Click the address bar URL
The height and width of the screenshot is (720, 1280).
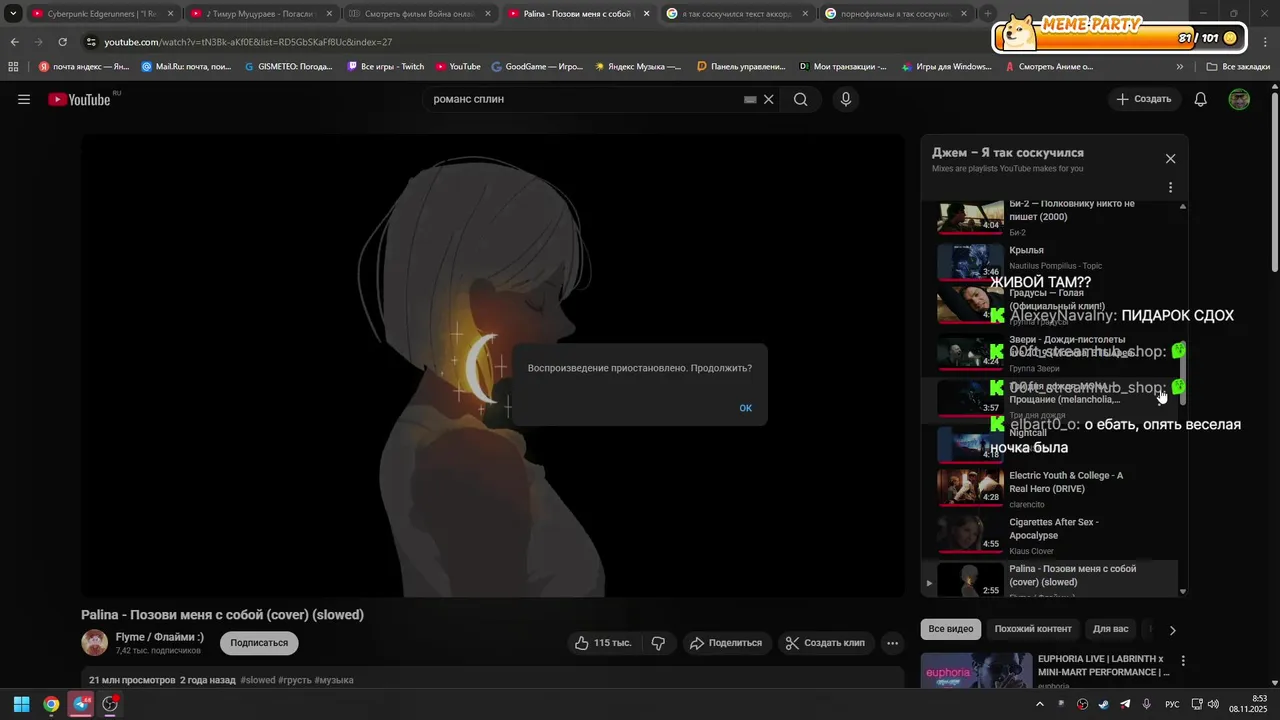(x=248, y=42)
